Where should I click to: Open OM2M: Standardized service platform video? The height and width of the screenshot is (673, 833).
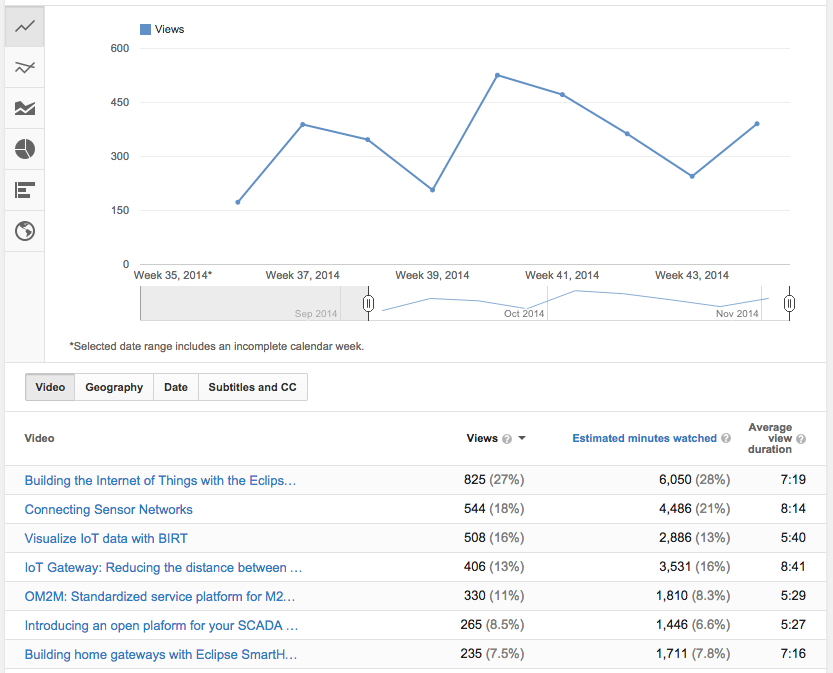tap(160, 597)
